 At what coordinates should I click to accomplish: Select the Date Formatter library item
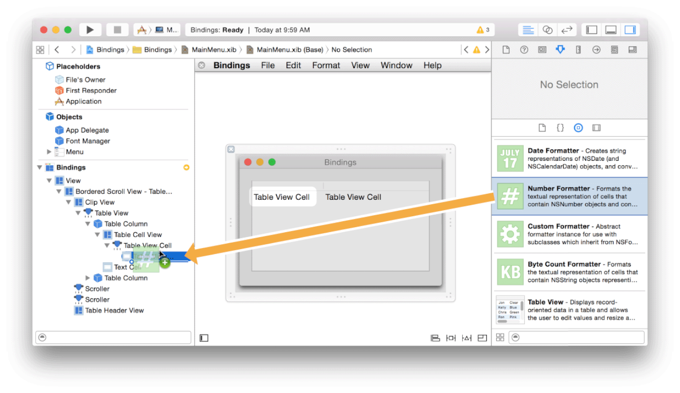pyautogui.click(x=569, y=158)
